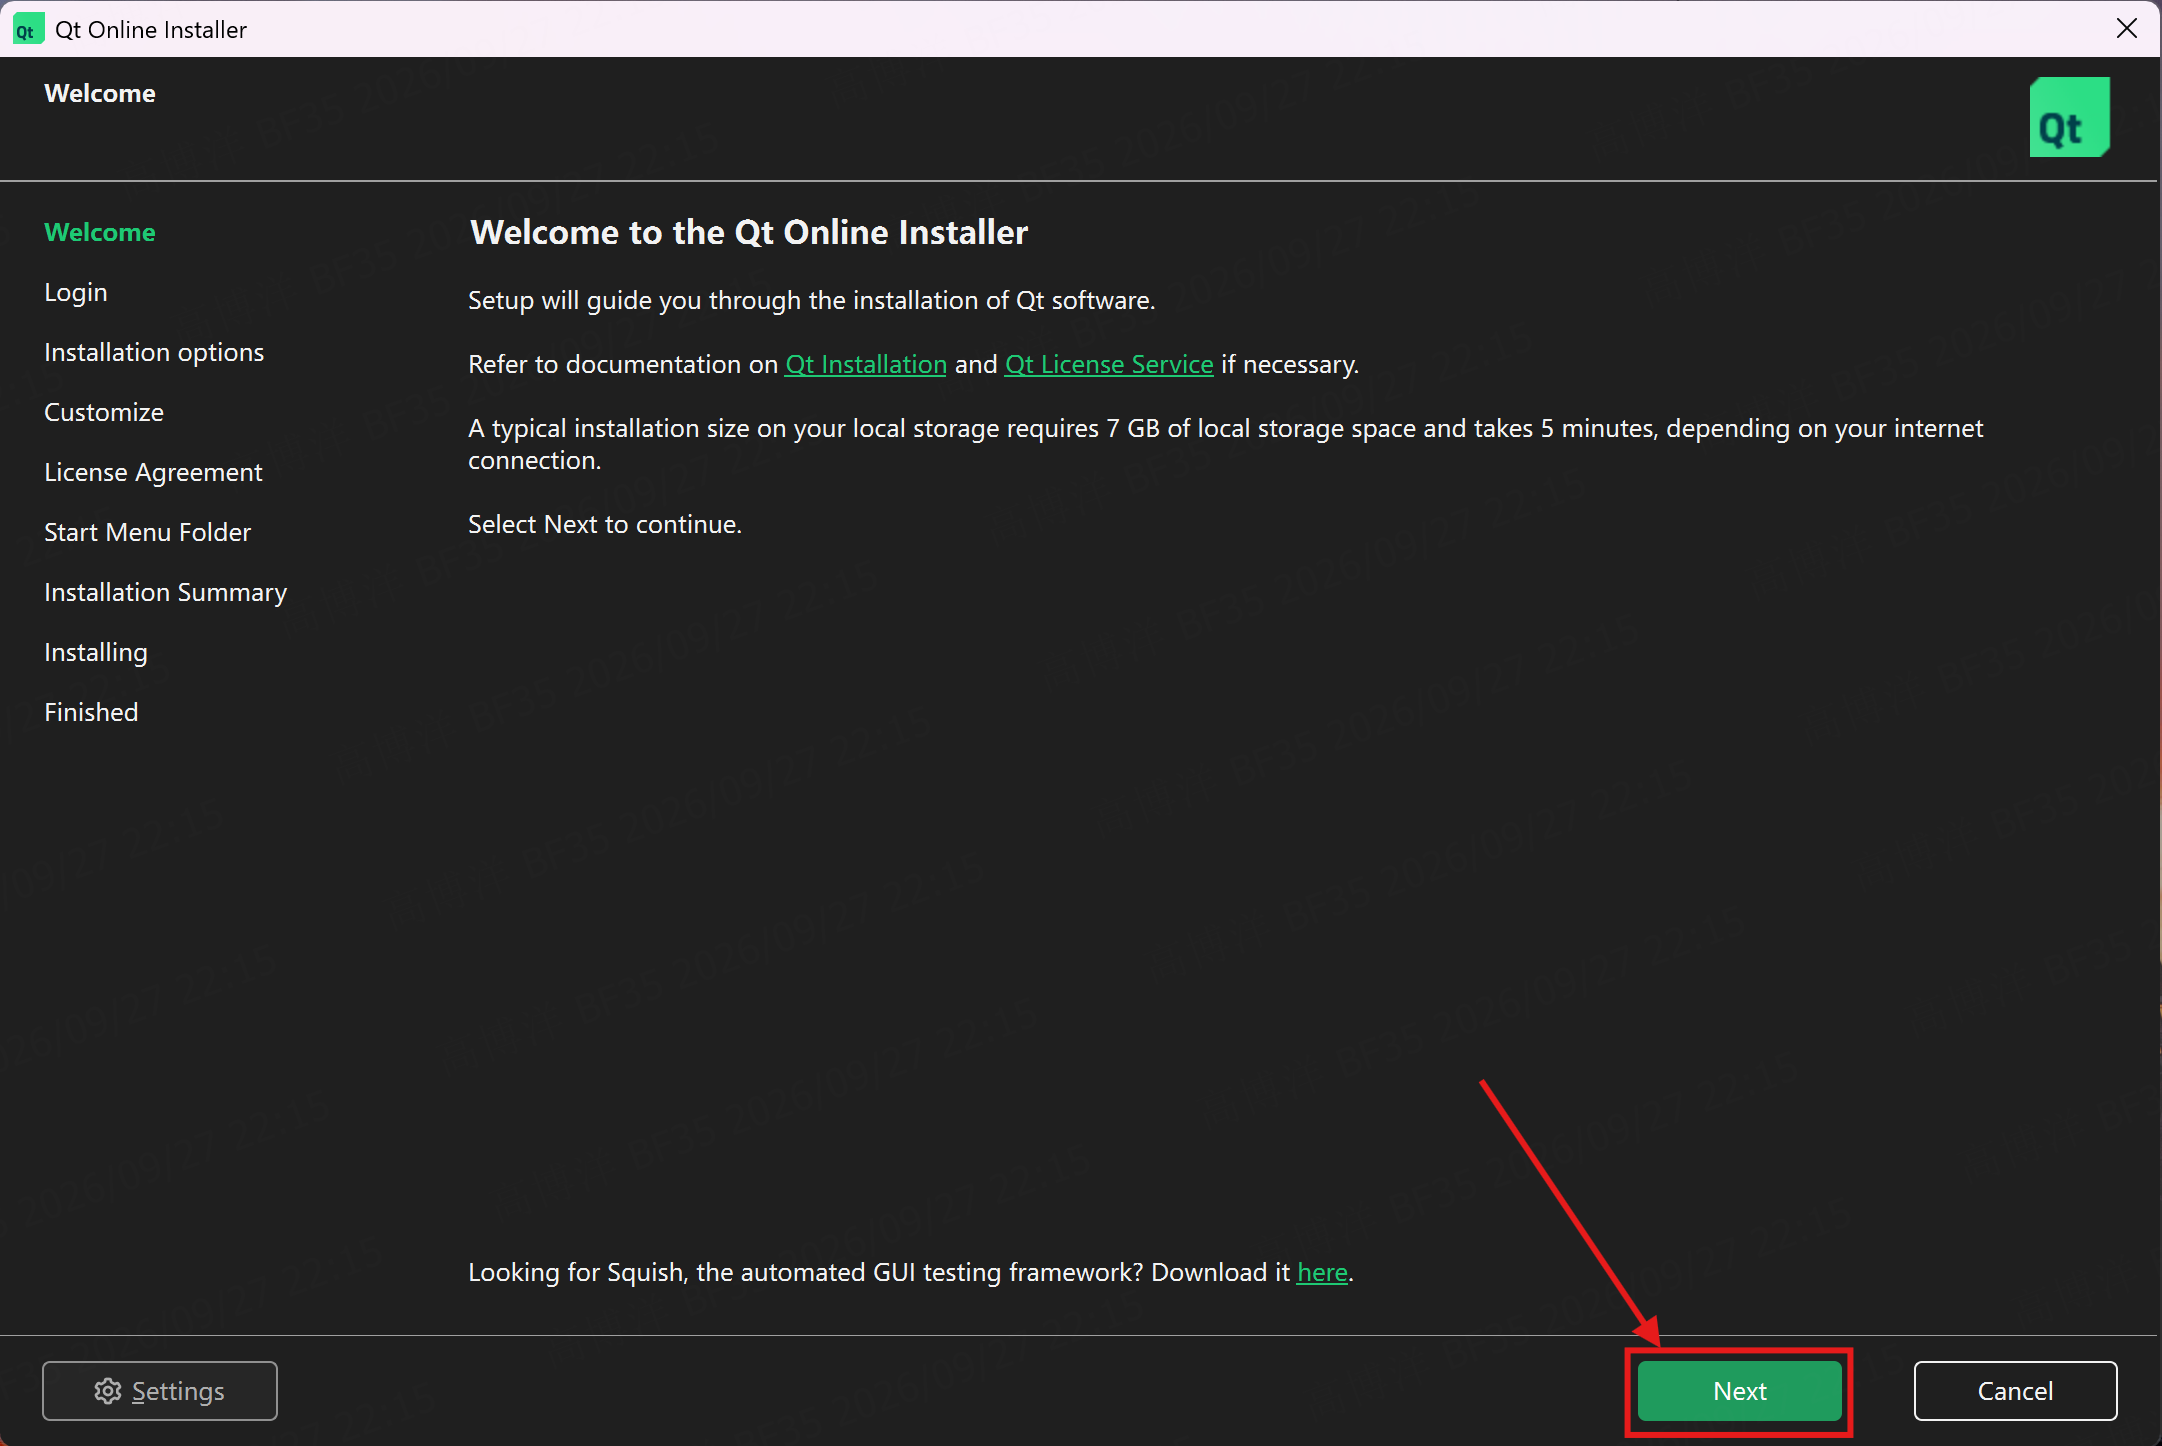
Task: Select the Finished step in the sidebar
Action: point(91,712)
